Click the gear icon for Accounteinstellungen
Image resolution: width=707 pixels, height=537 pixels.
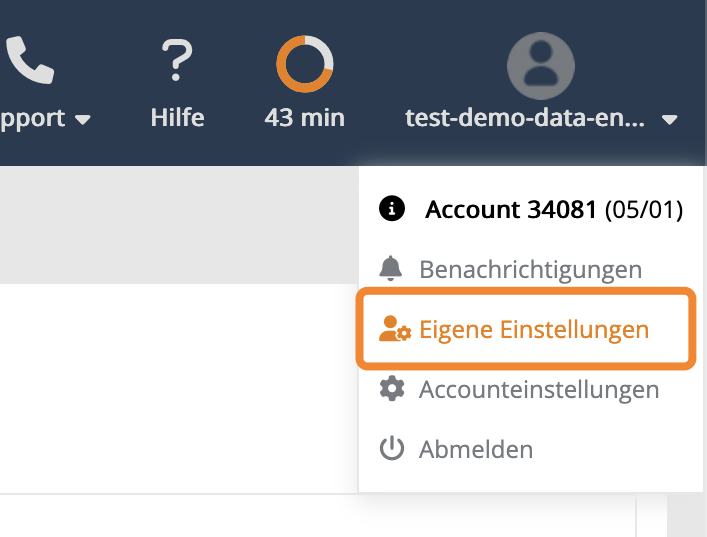392,389
